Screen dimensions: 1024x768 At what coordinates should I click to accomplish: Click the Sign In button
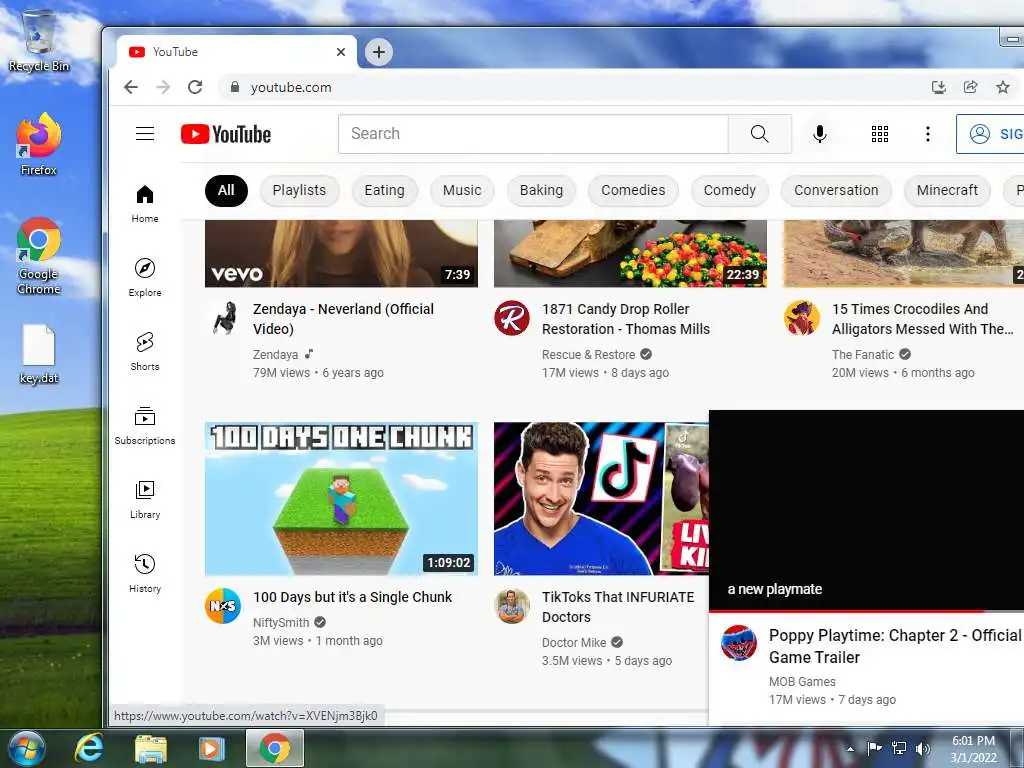tap(991, 134)
